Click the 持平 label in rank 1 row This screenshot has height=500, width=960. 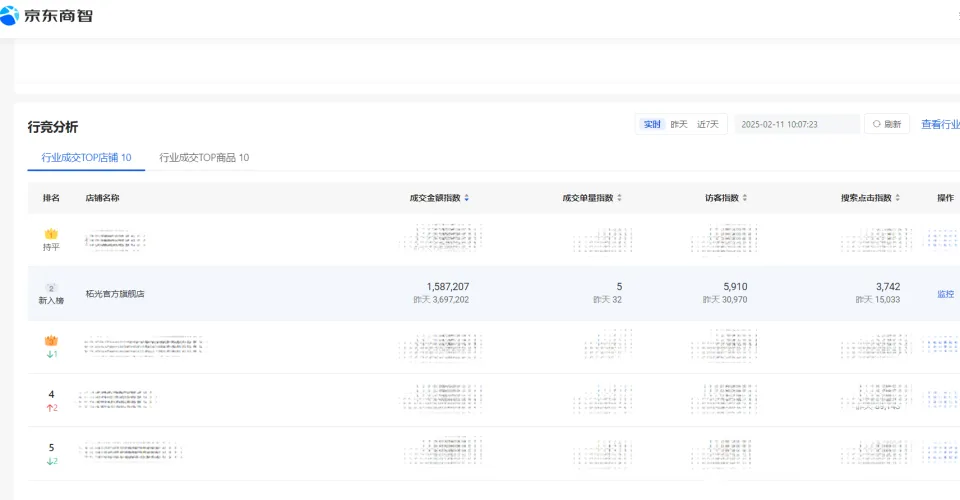point(51,247)
